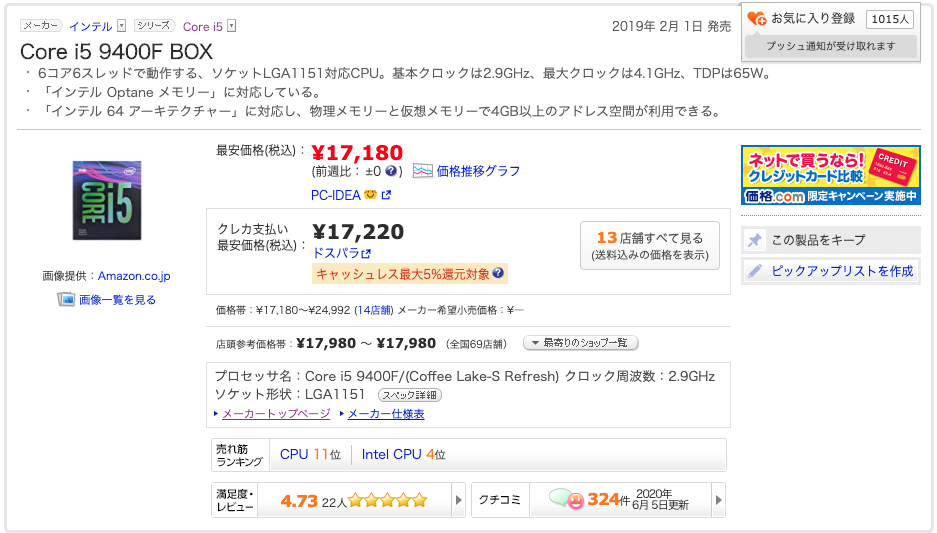Click the price trend graph icon

point(423,171)
